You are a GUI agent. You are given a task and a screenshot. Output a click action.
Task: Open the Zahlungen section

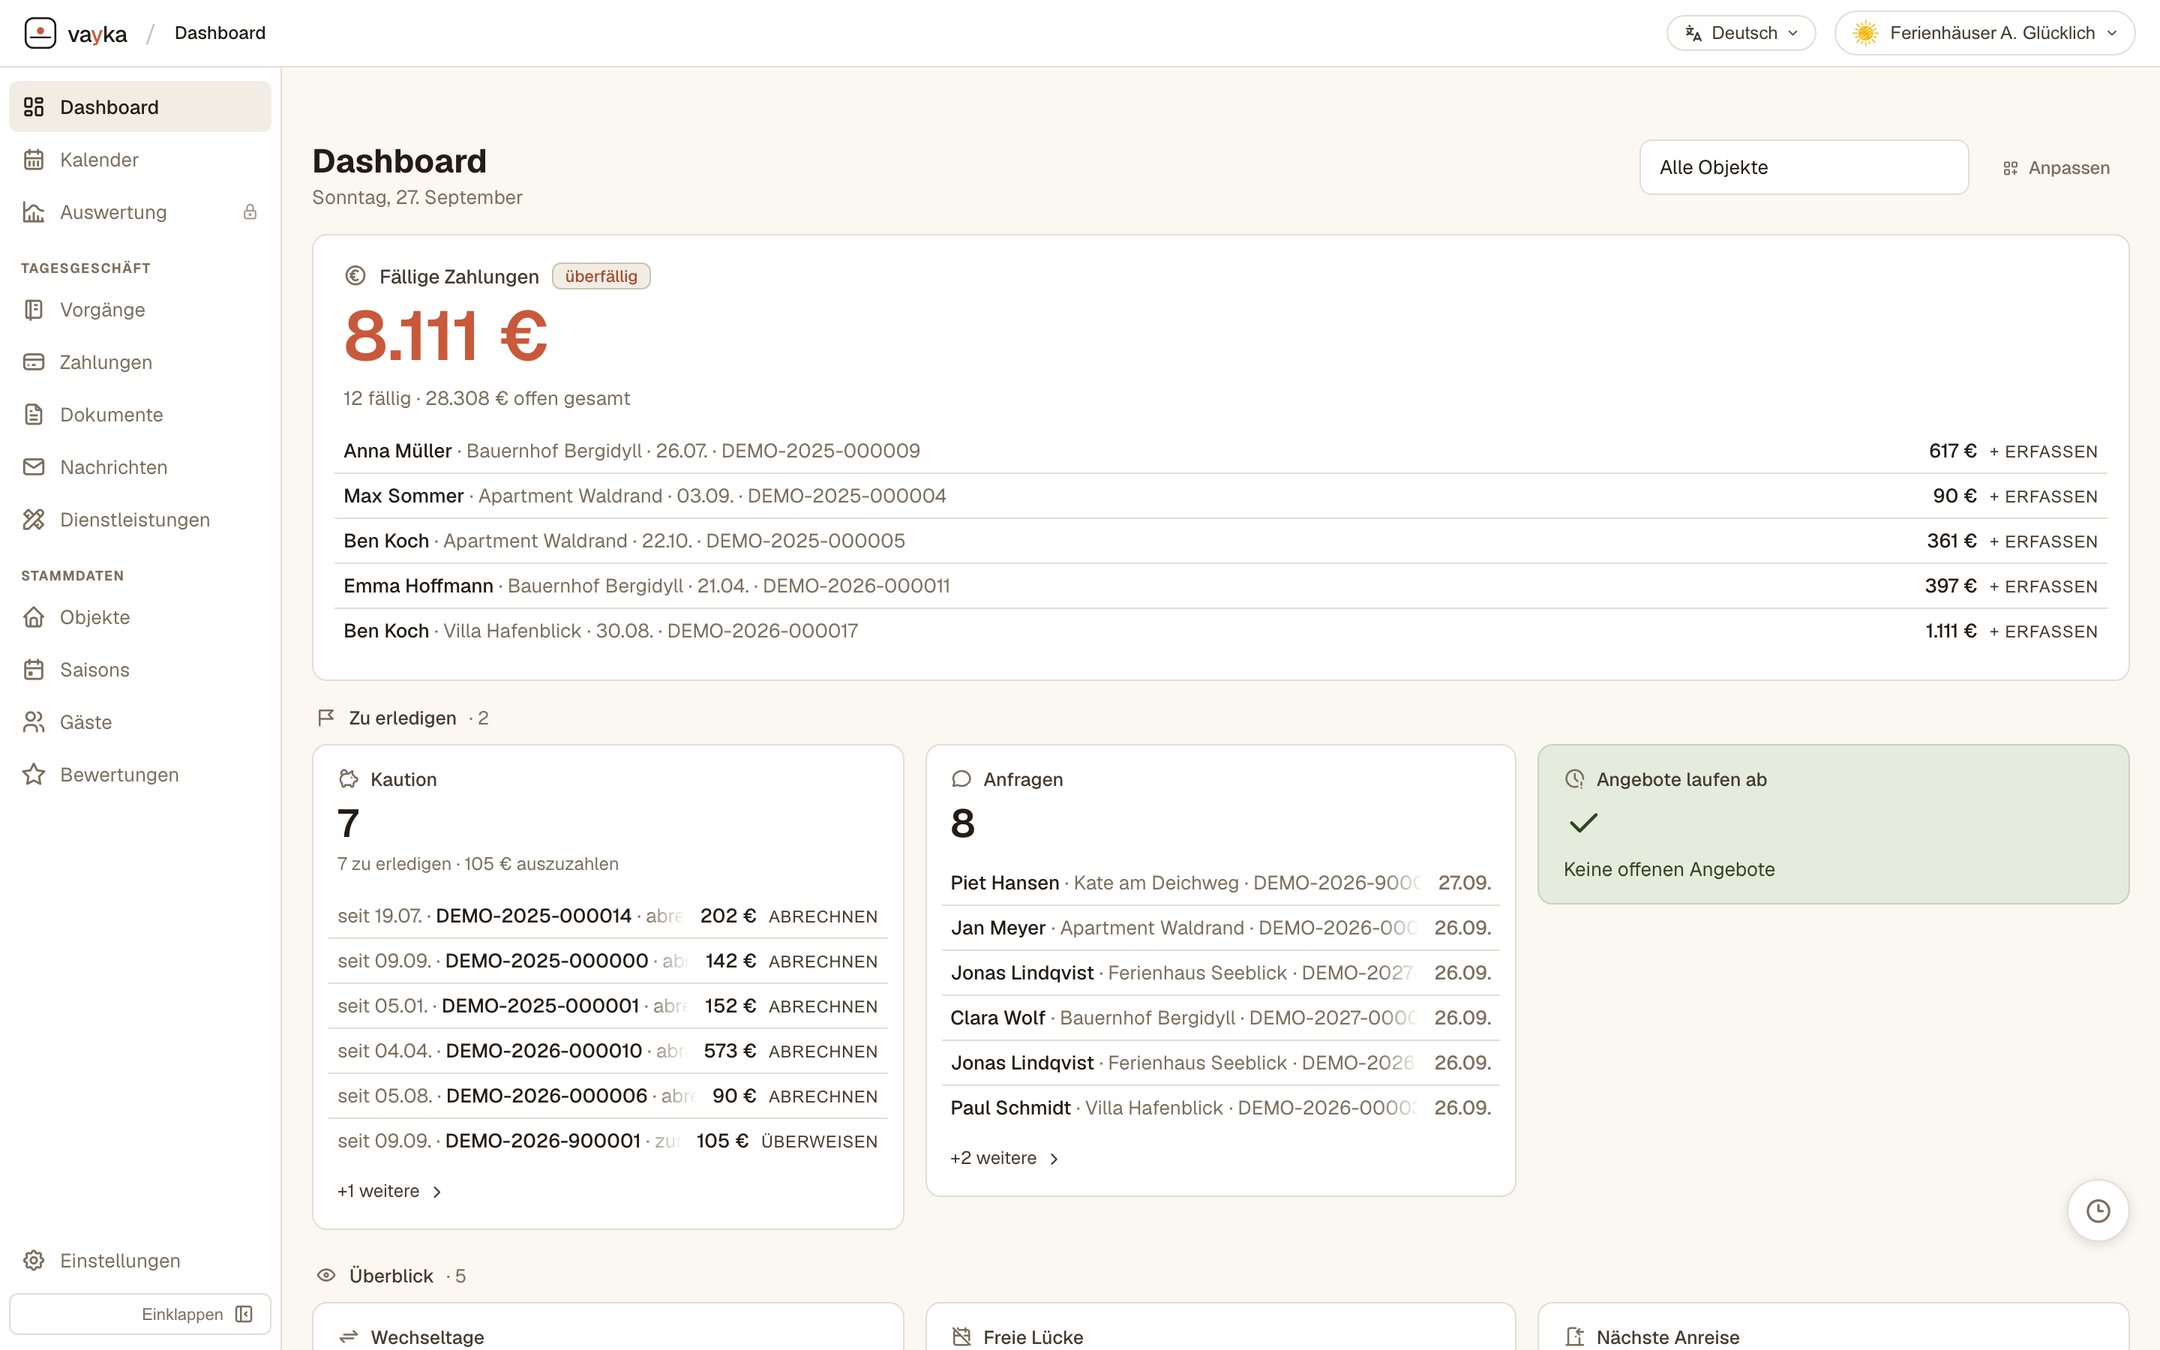coord(140,362)
